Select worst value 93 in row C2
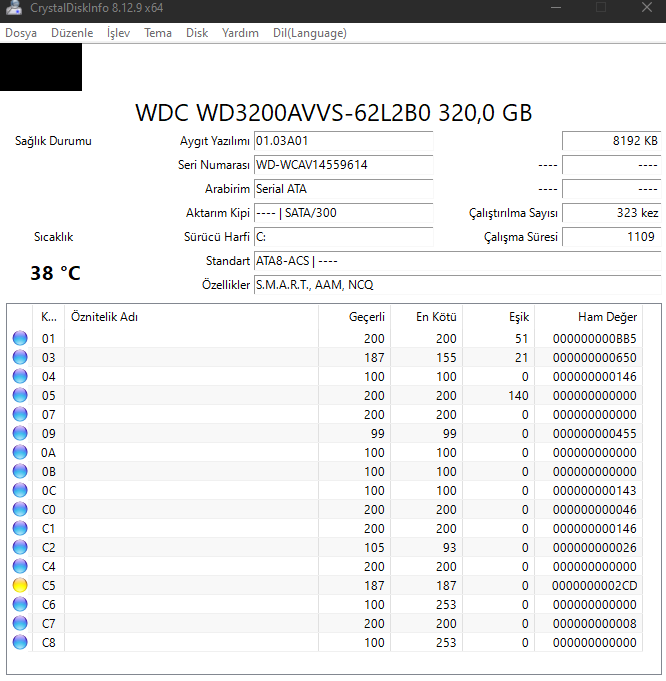 450,548
